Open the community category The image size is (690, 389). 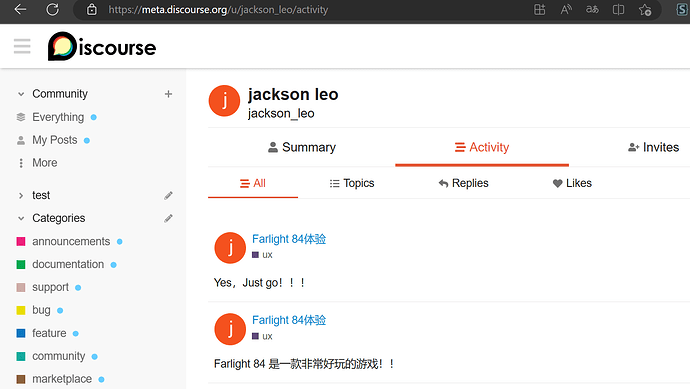[x=59, y=356]
